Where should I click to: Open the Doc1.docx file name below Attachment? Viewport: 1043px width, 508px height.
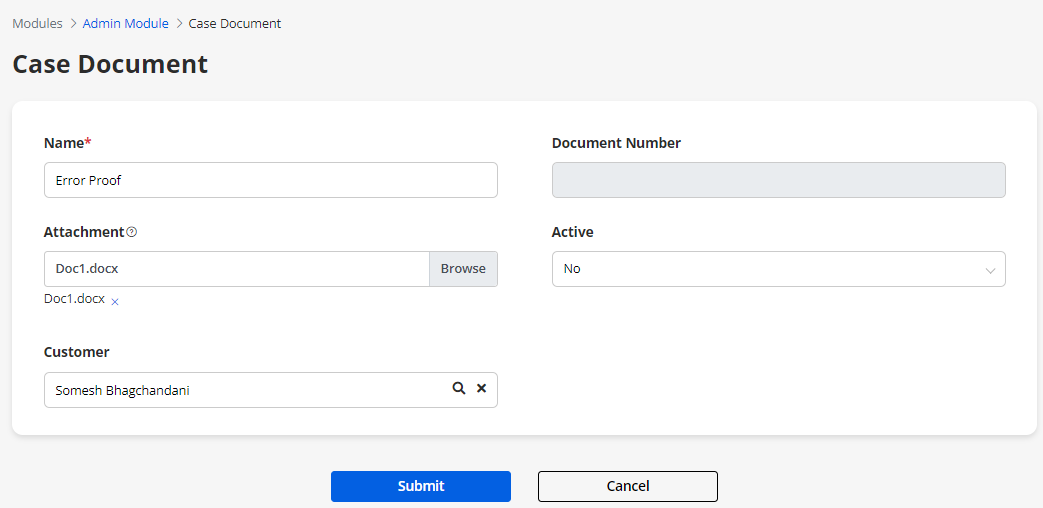click(x=74, y=300)
